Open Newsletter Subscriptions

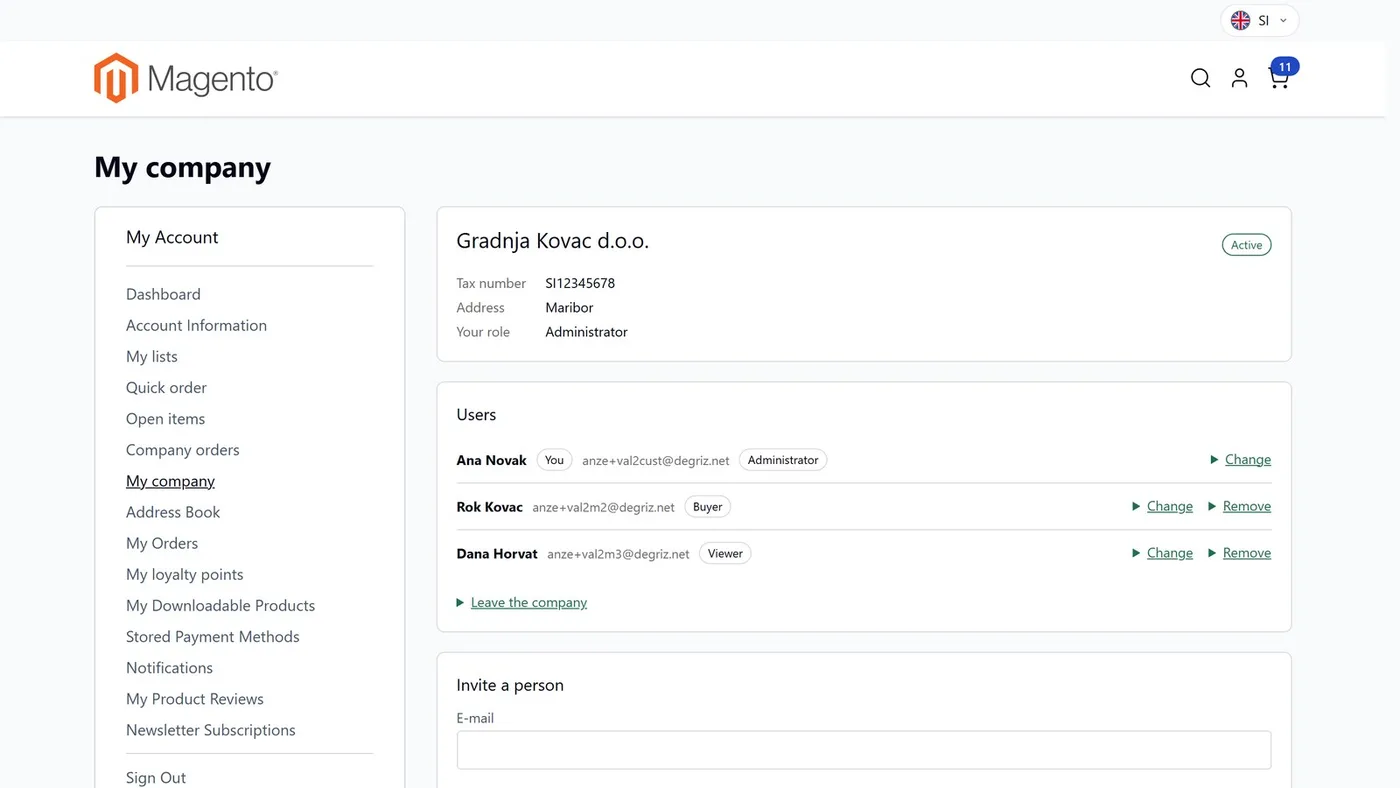click(x=210, y=730)
